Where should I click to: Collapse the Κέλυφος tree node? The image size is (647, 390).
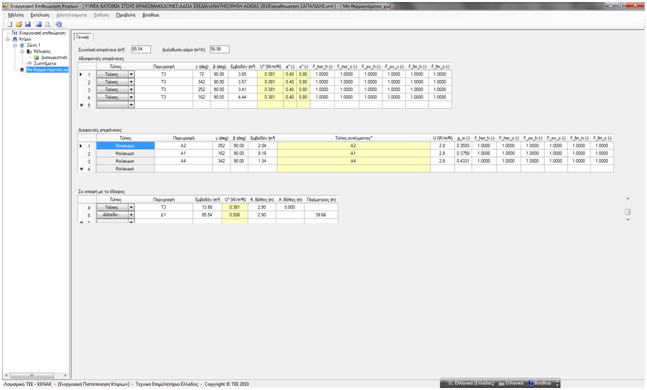pos(23,52)
